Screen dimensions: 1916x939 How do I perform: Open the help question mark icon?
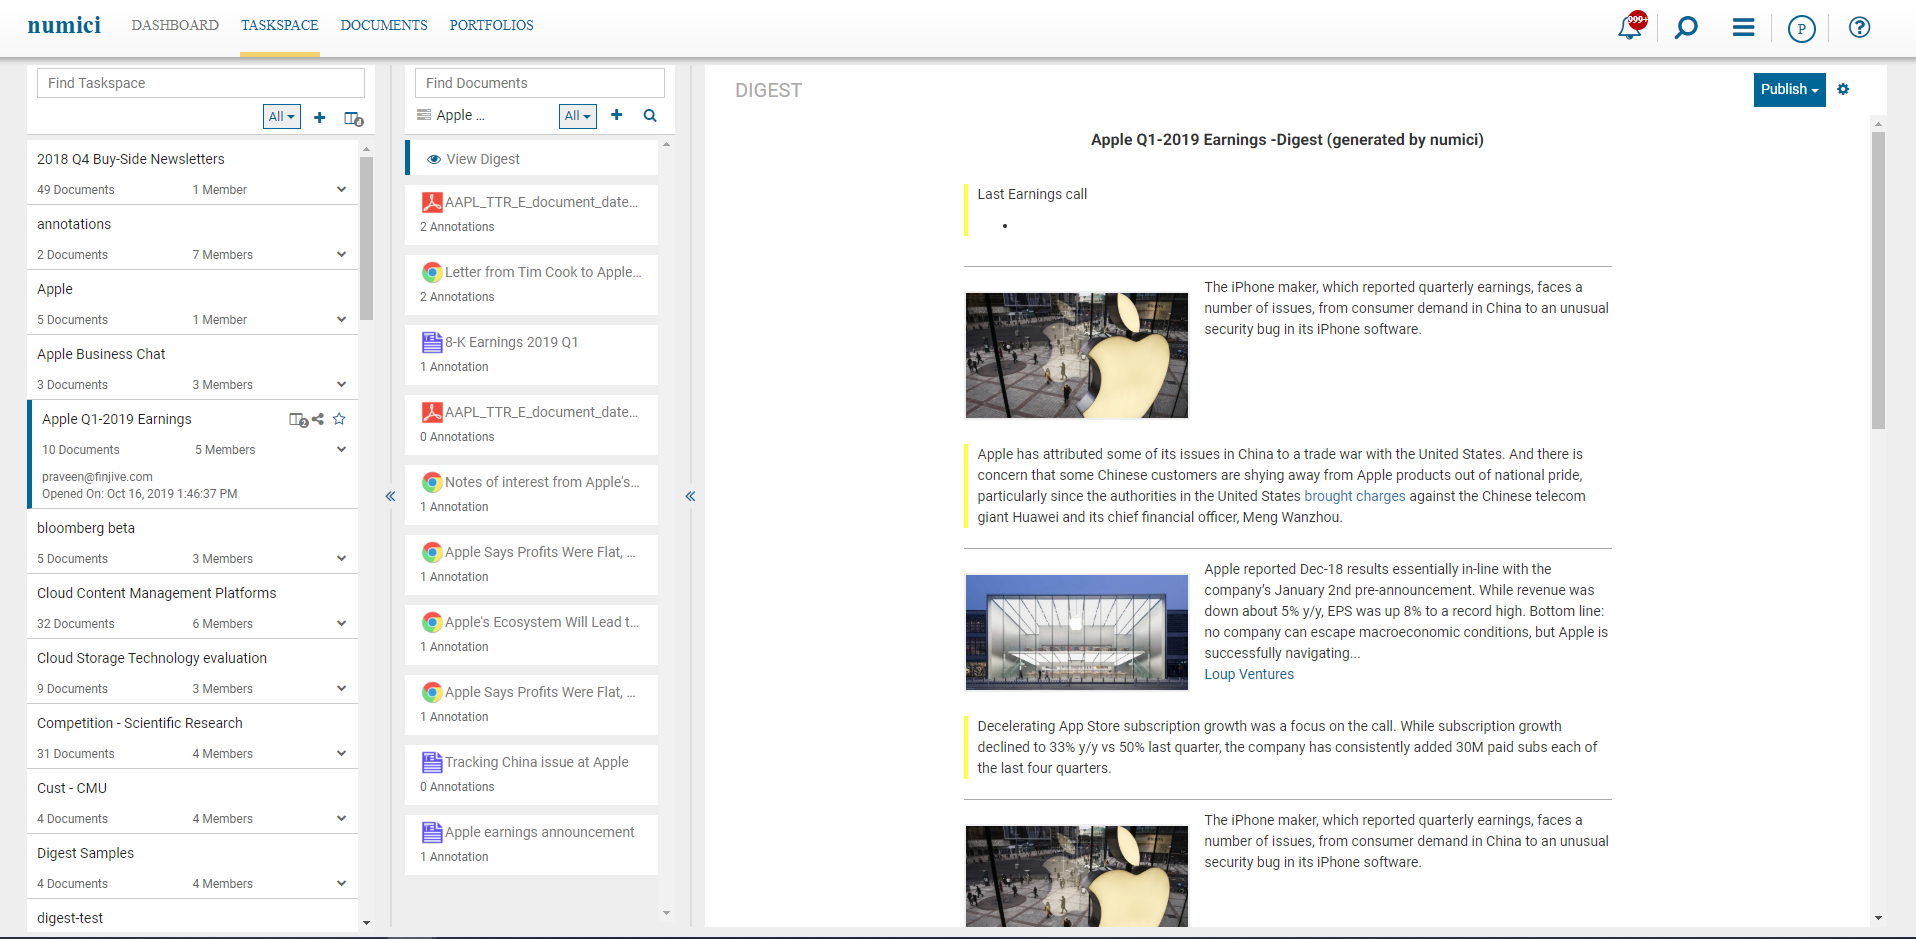(x=1859, y=27)
